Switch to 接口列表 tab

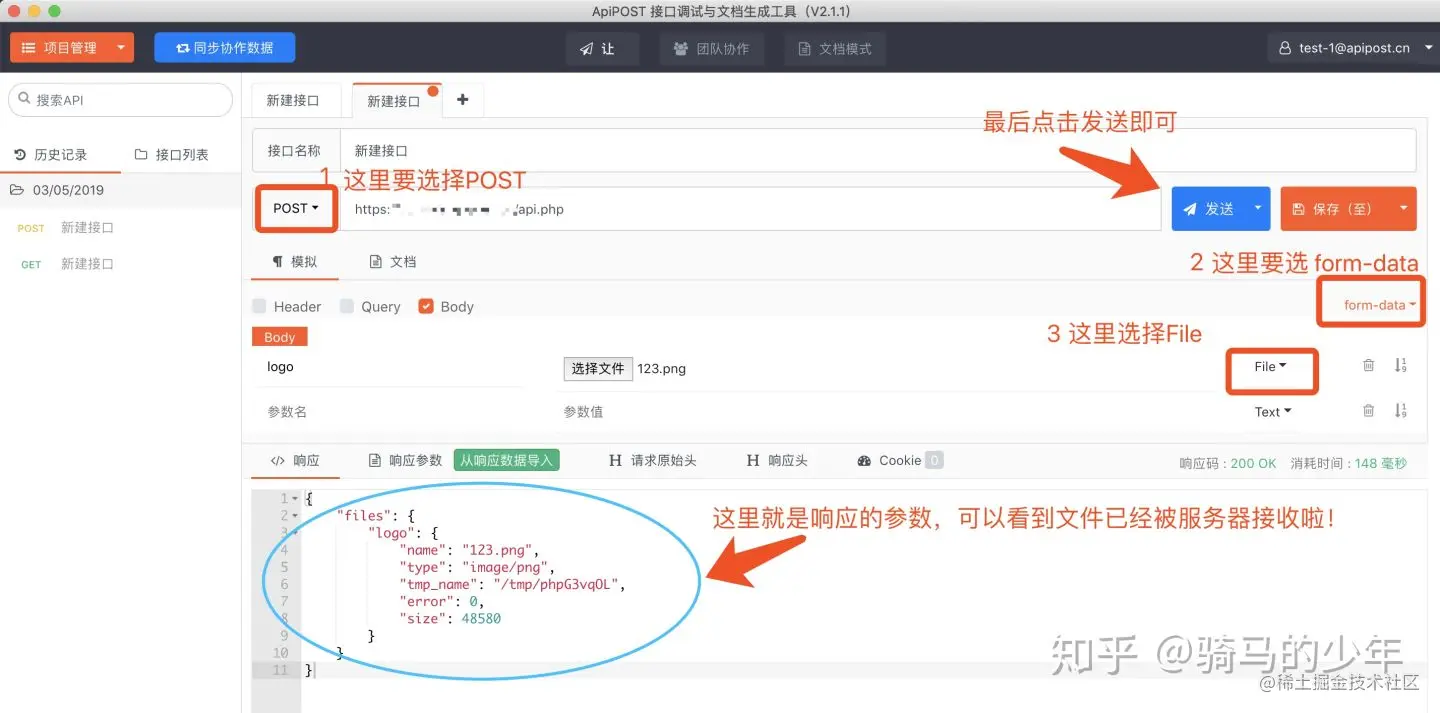click(172, 155)
